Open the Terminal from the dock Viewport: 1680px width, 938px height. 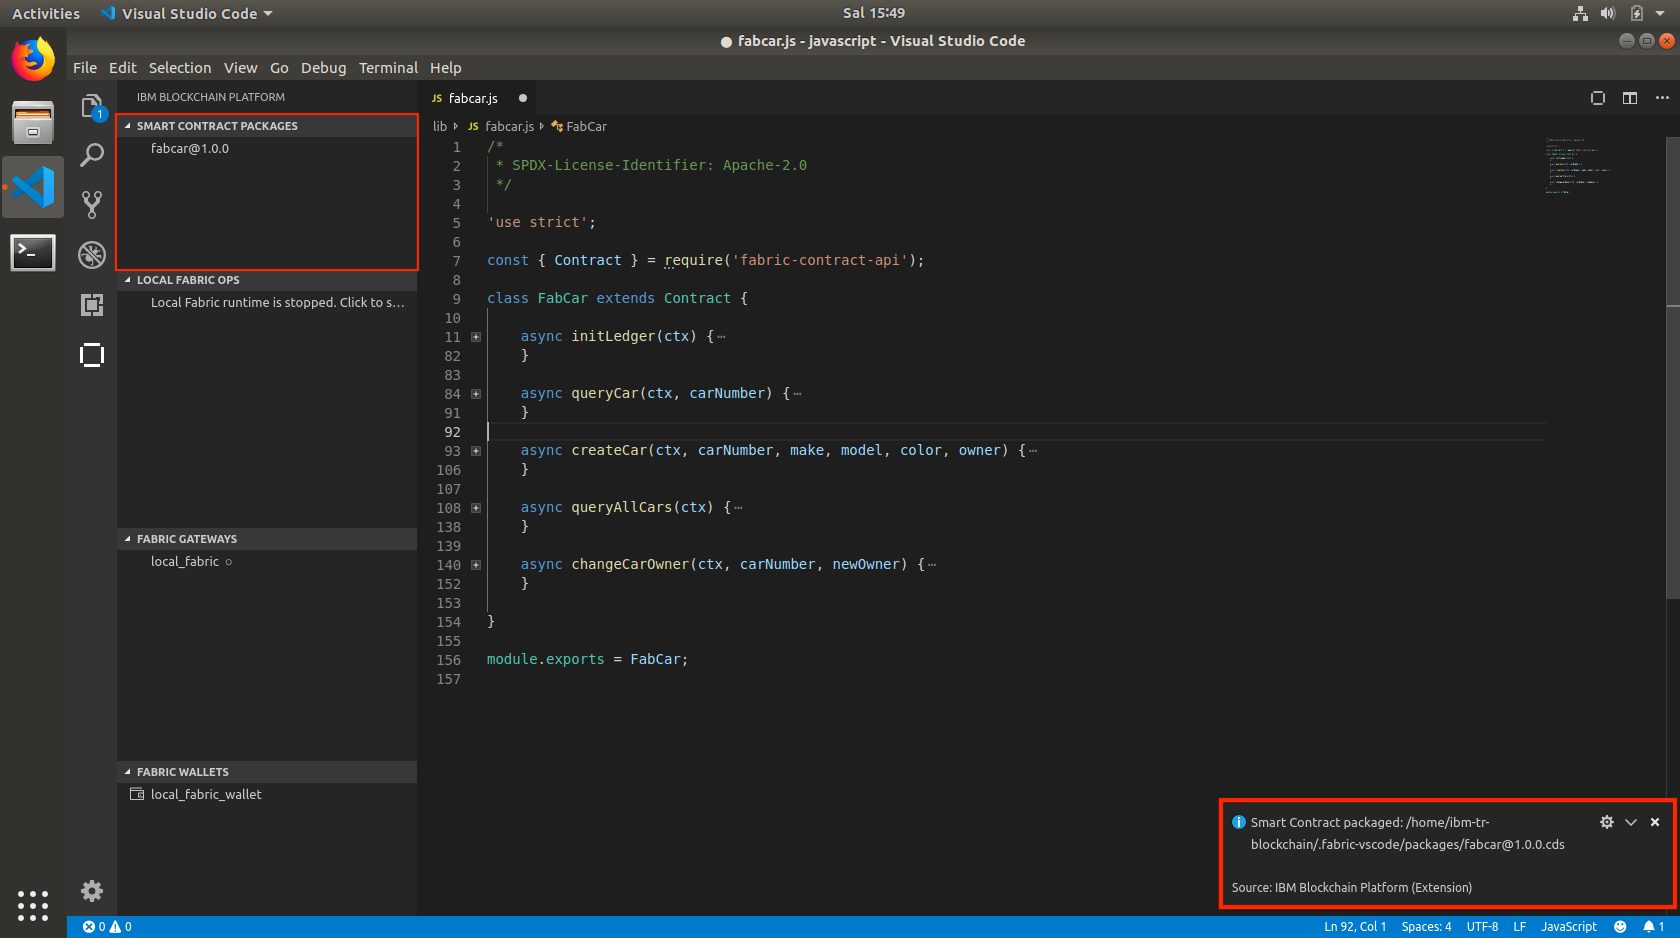[33, 252]
